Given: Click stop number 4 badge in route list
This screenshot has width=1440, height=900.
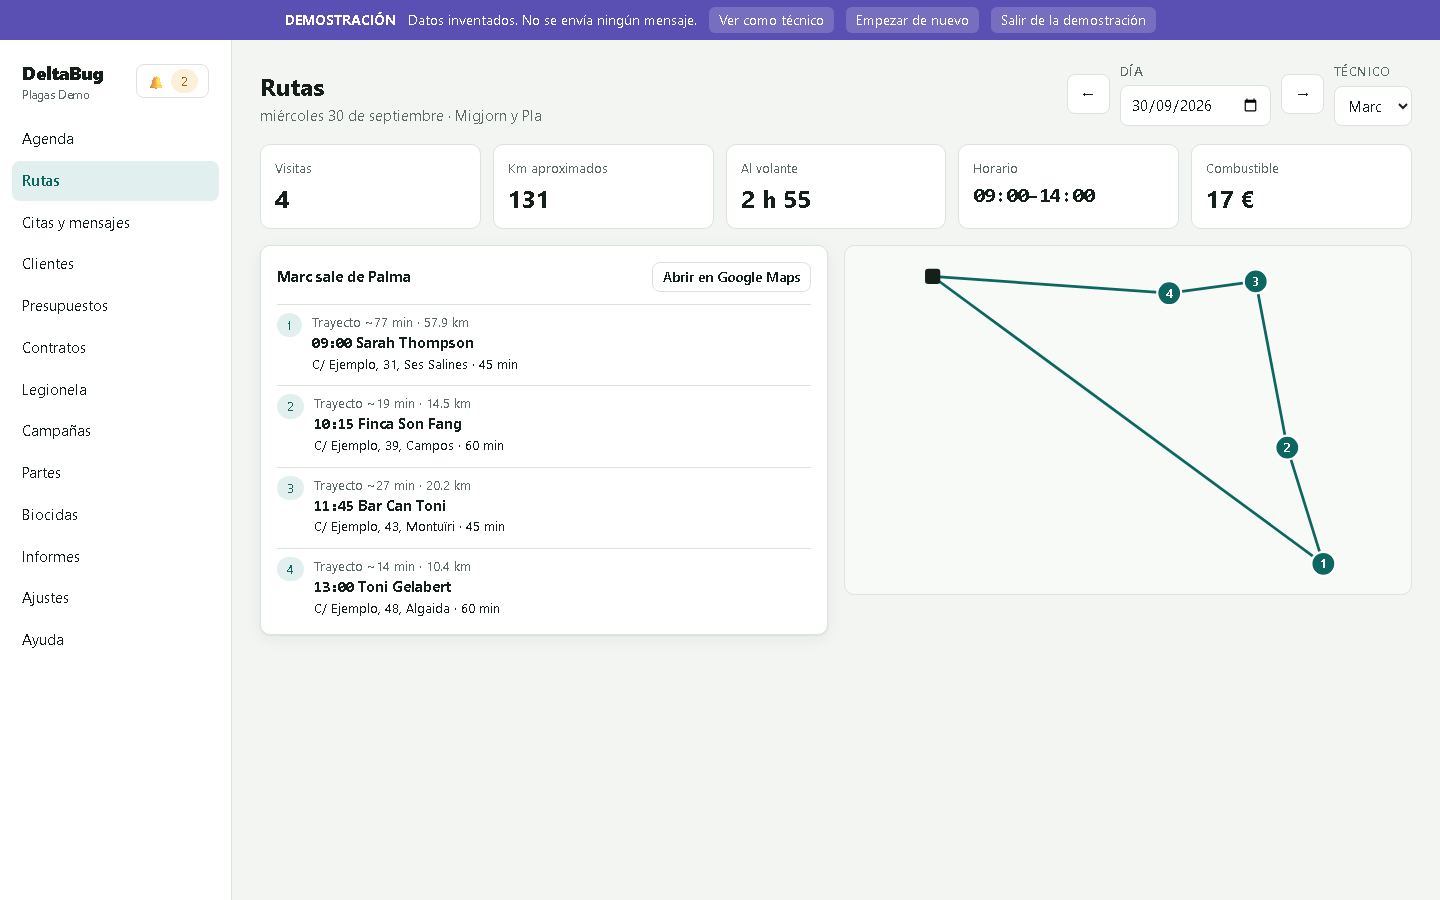Looking at the screenshot, I should pos(290,570).
